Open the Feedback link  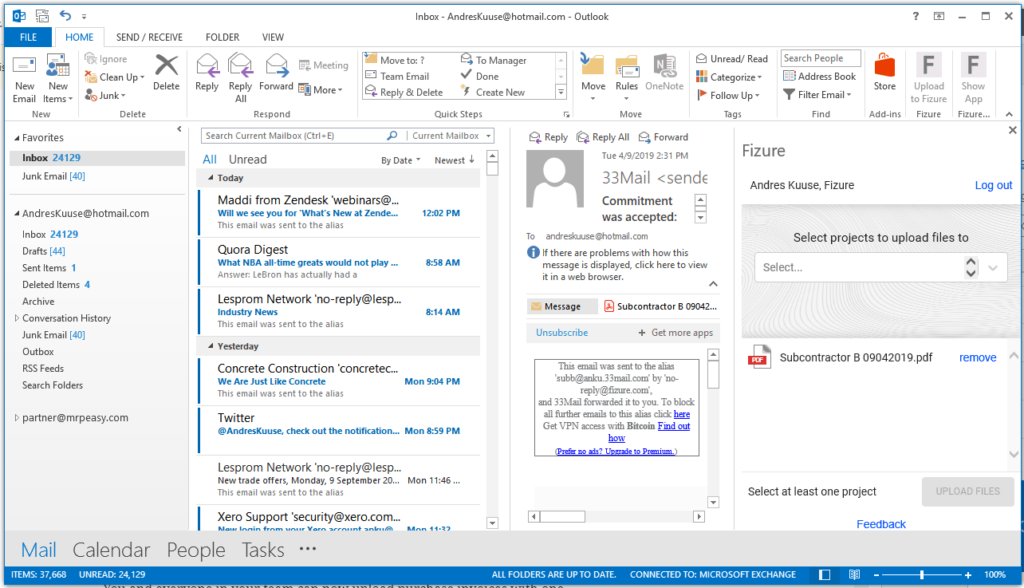click(x=880, y=524)
